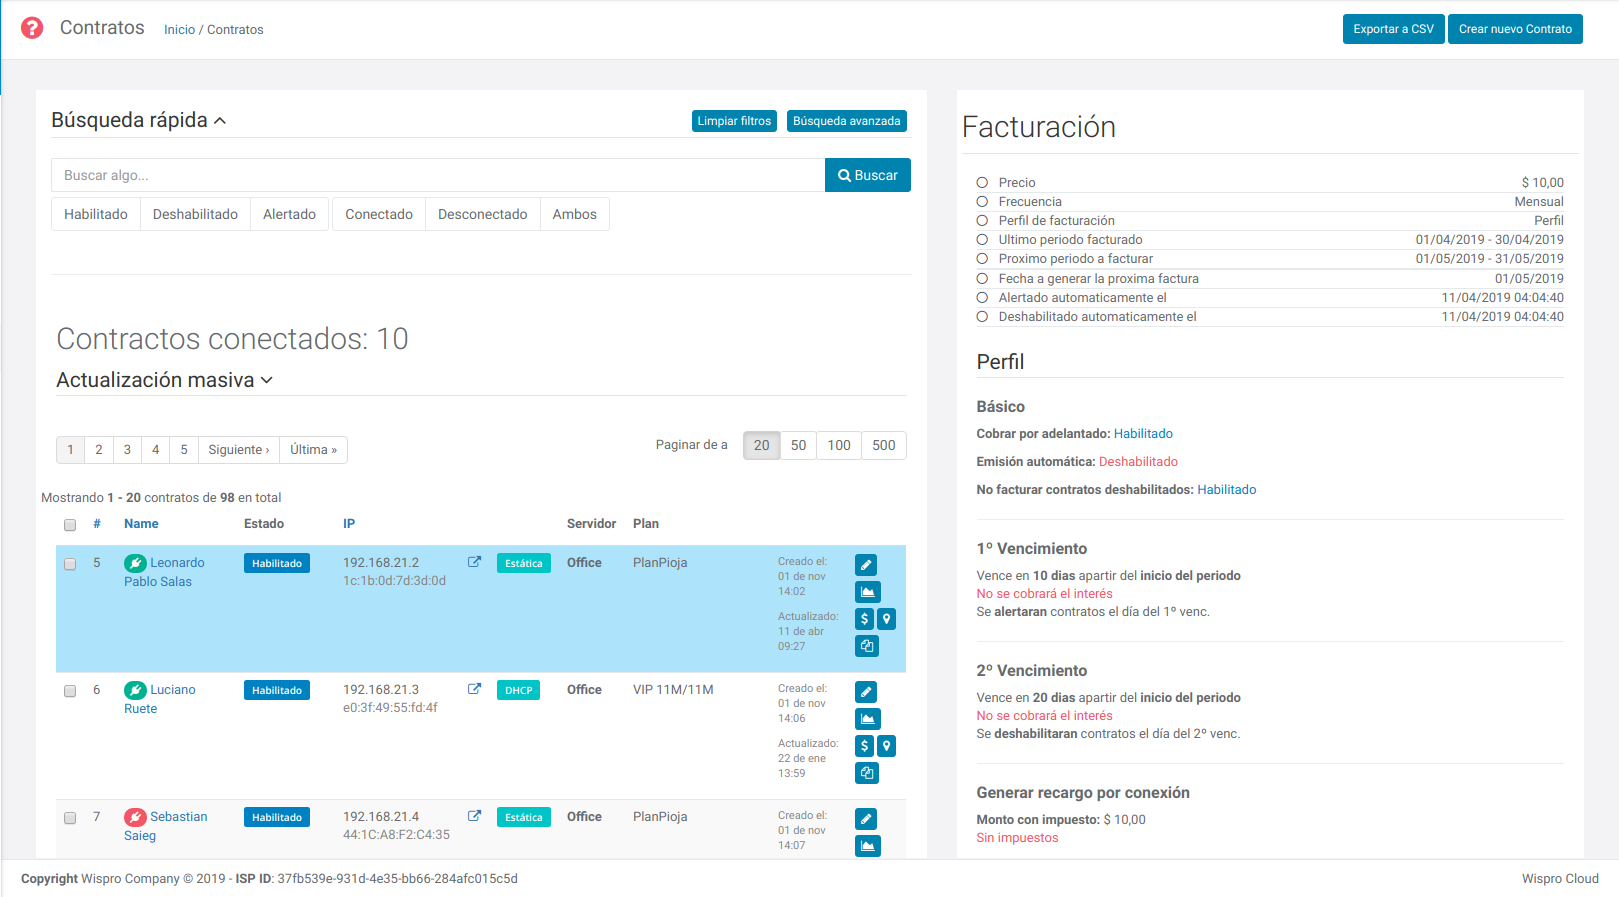
Task: Edit Leonardo Pablo Salas contract with pencil icon
Action: pyautogui.click(x=866, y=565)
